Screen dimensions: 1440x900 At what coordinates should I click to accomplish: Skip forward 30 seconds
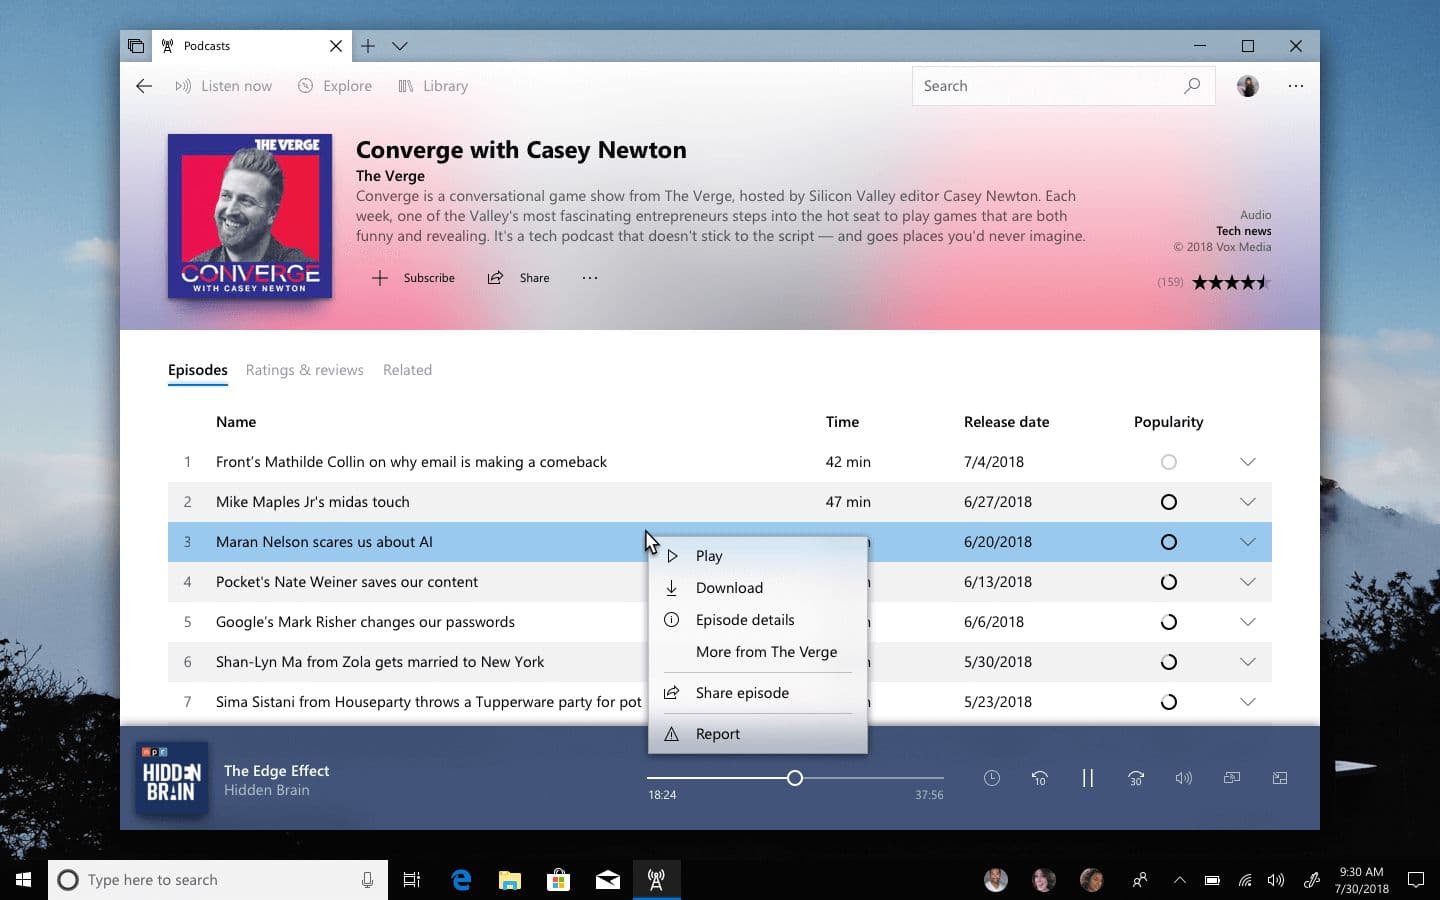pos(1136,778)
